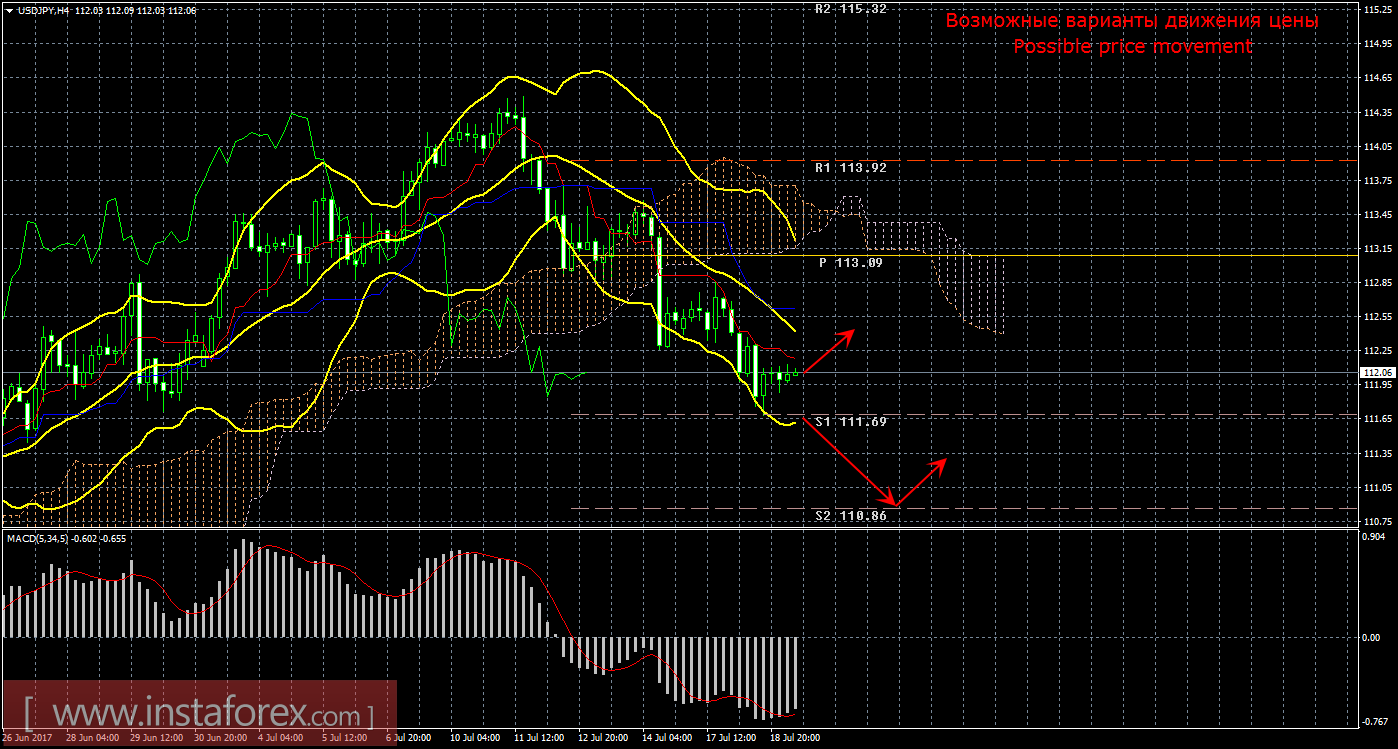Click the 11 Jul 12:00 time axis label

point(539,738)
